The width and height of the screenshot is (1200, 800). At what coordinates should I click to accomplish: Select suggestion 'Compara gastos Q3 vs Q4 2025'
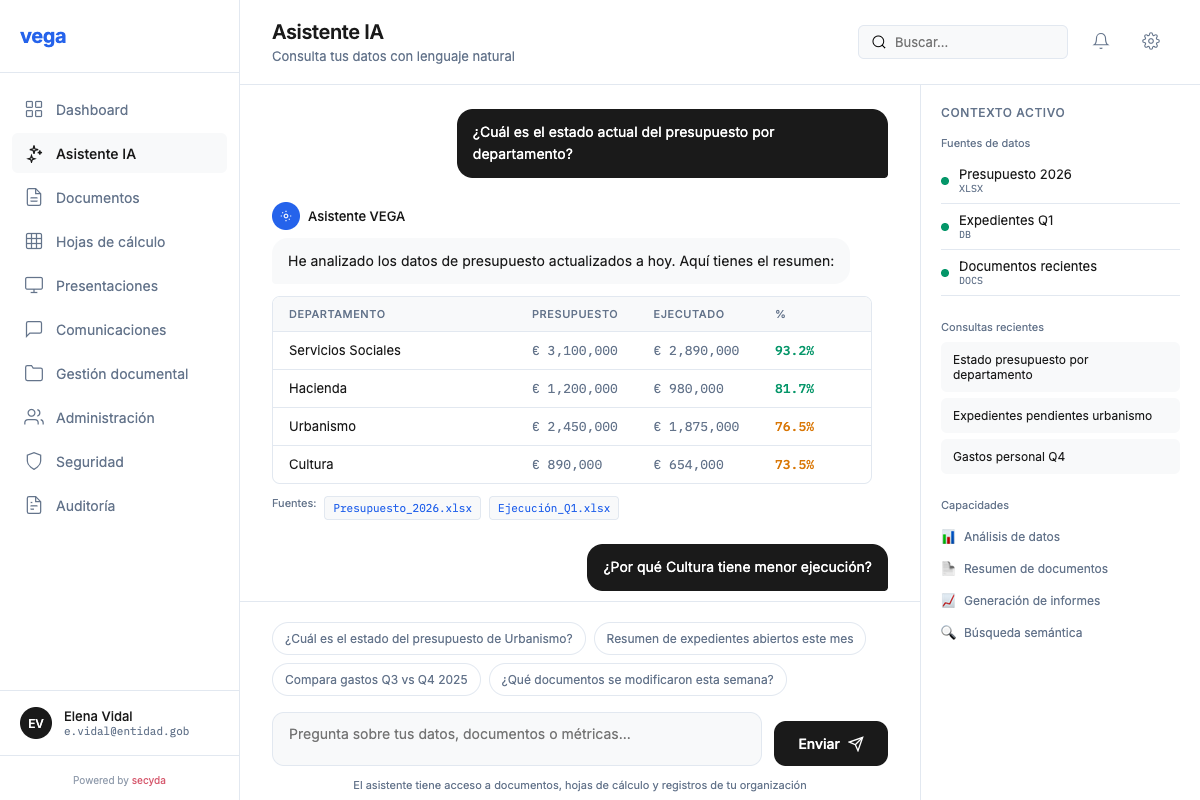[376, 680]
